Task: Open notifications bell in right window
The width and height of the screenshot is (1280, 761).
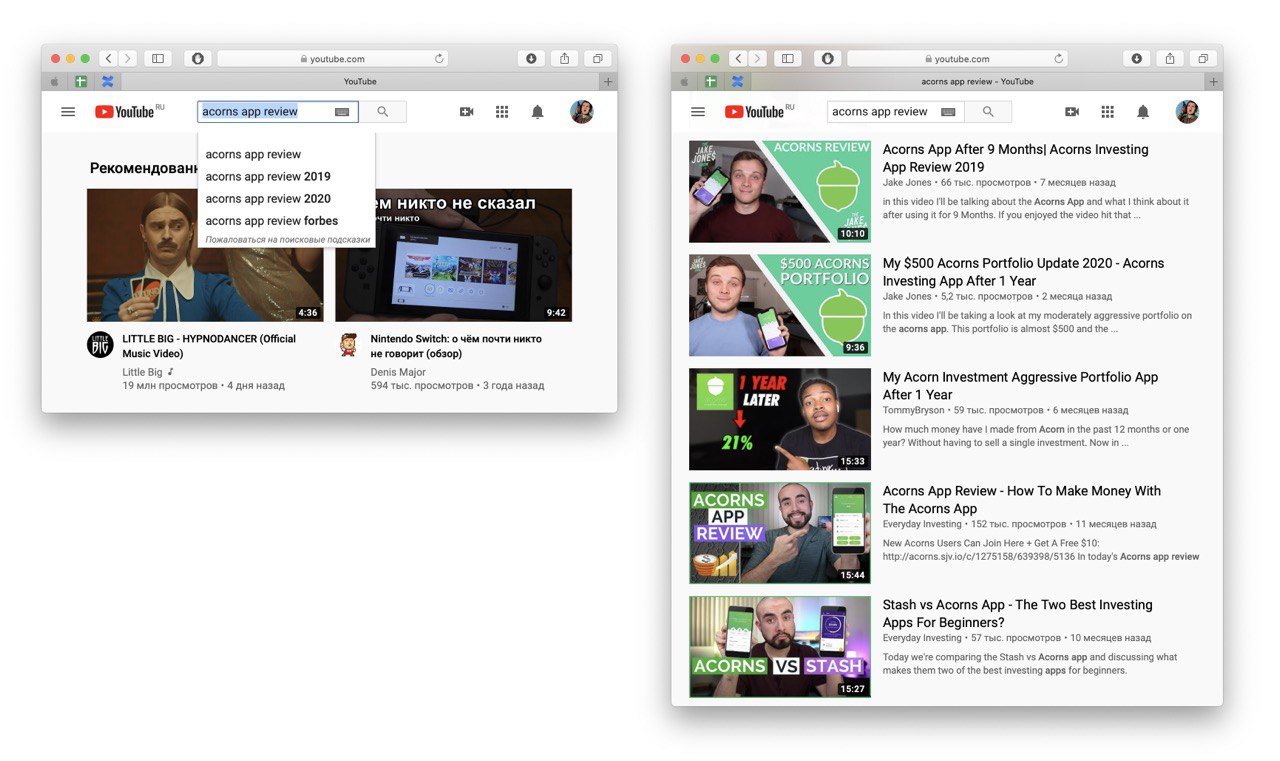Action: pos(1143,112)
